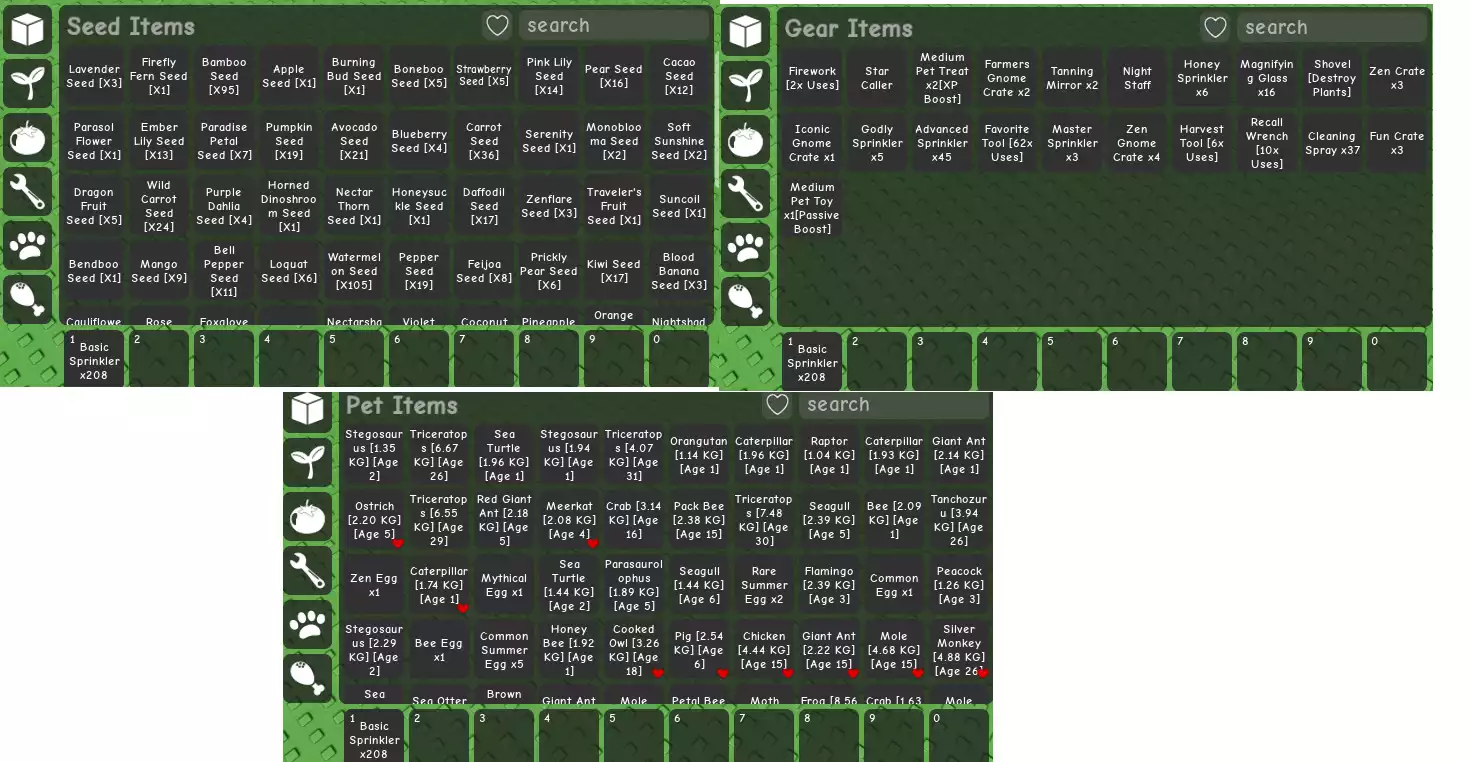Viewport: 1470px width, 762px height.
Task: Pick the Mythical Egg x1 pet item
Action: pyautogui.click(x=503, y=585)
